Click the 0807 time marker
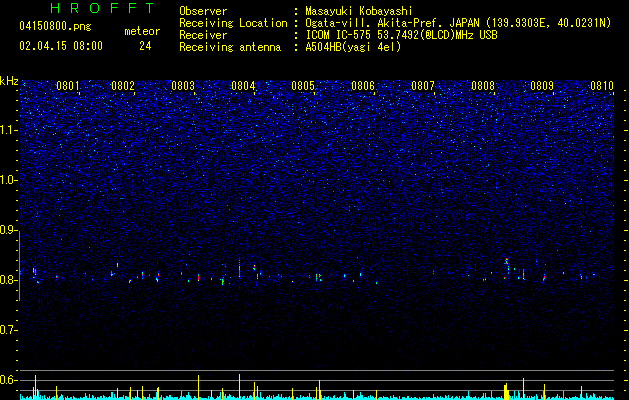Viewport: 629px width, 400px height. [x=423, y=86]
